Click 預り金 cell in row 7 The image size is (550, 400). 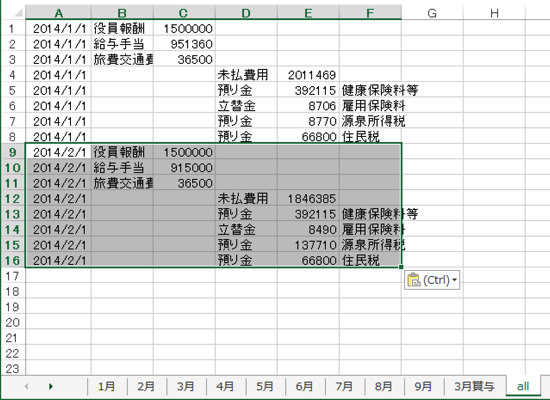(x=246, y=121)
